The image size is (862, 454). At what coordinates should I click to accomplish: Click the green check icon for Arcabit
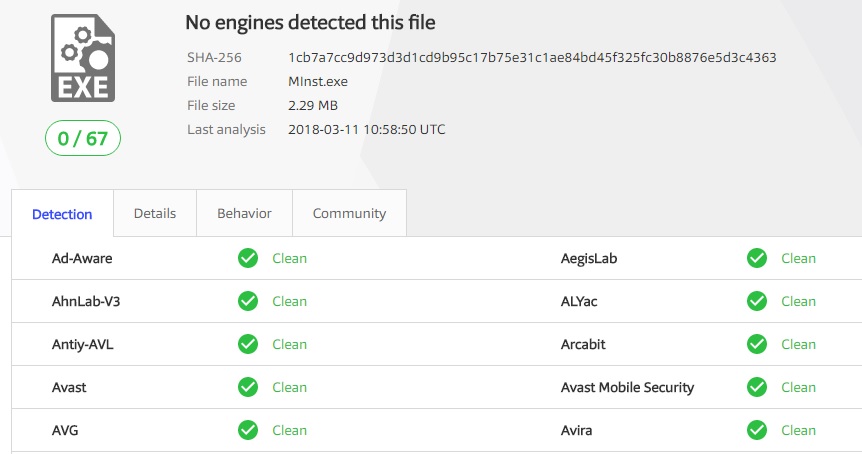tap(757, 344)
